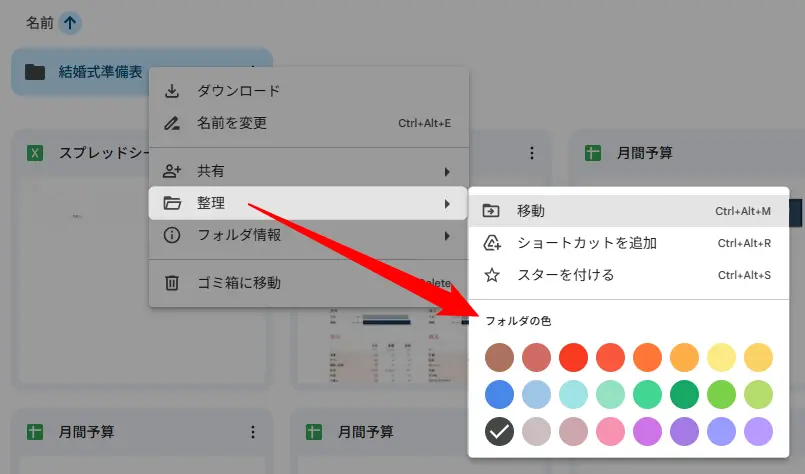The height and width of the screenshot is (474, 805).
Task: Select 名前を変更 menu entry
Action: pyautogui.click(x=232, y=123)
